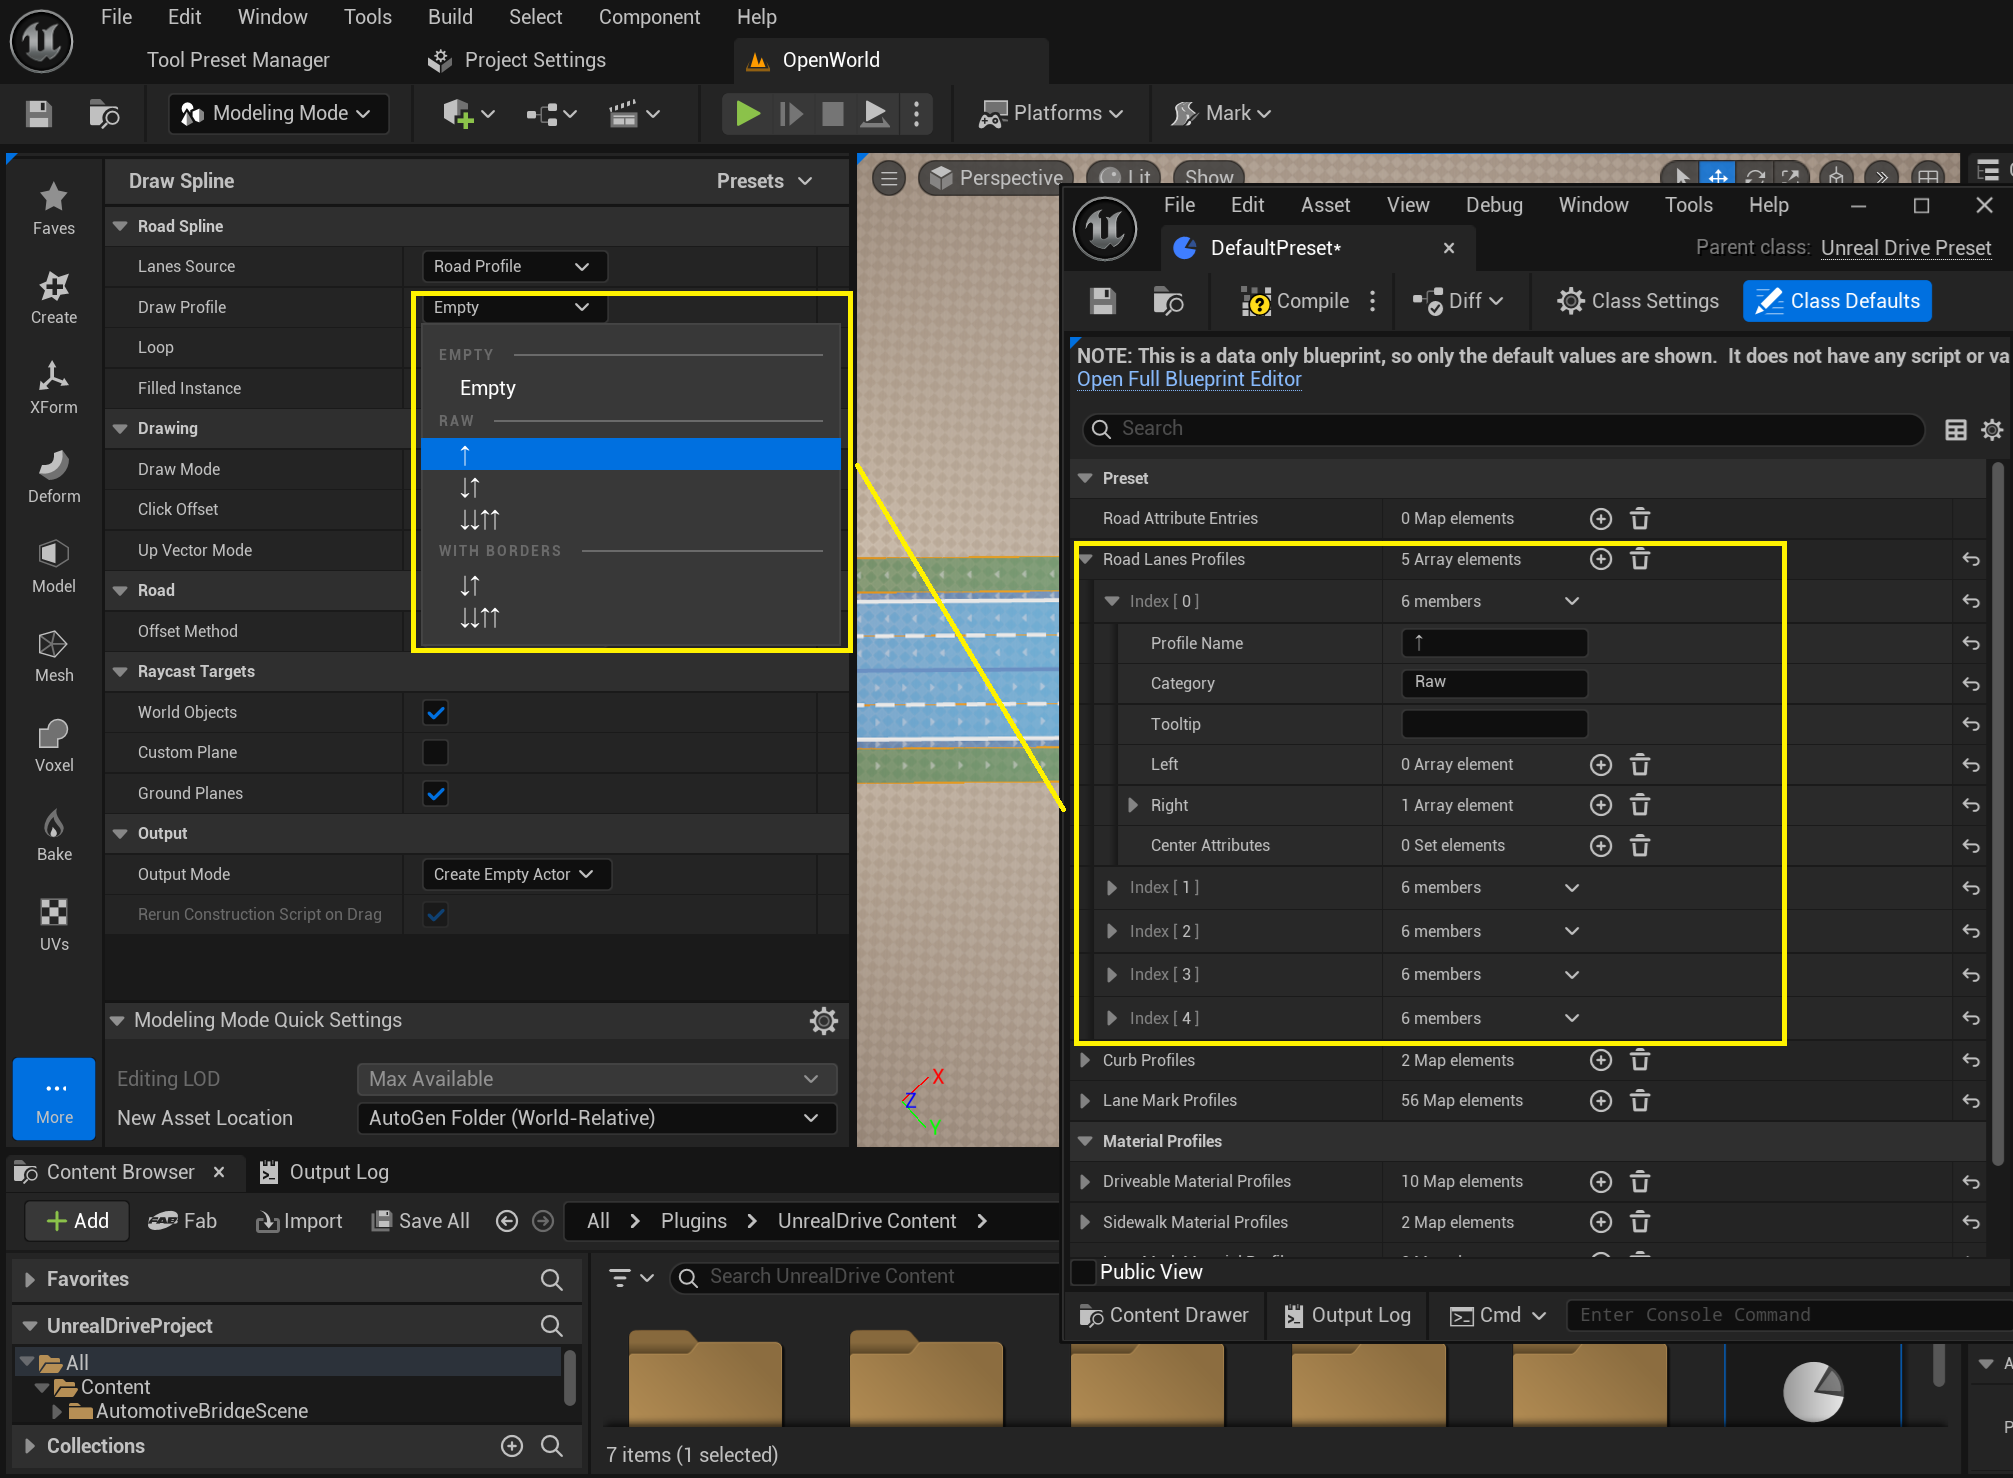Image resolution: width=2013 pixels, height=1478 pixels.
Task: Expand the Right array row
Action: (1133, 805)
